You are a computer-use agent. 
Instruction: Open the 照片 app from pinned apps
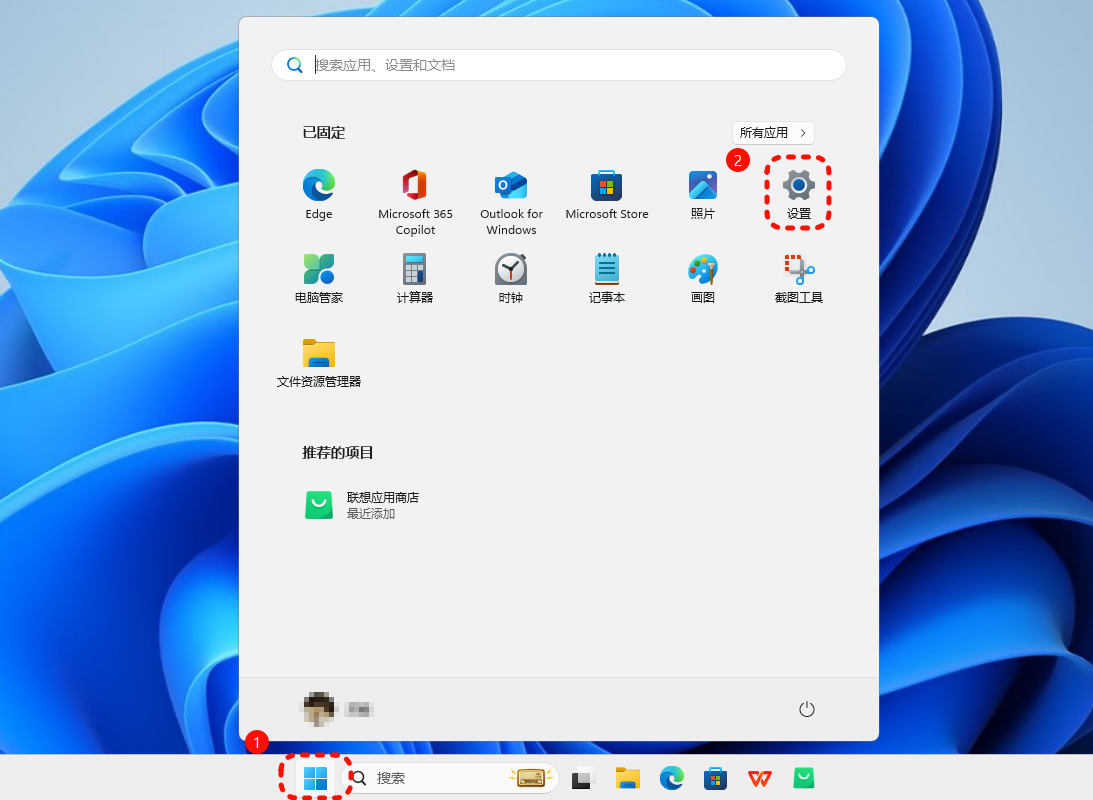click(702, 195)
